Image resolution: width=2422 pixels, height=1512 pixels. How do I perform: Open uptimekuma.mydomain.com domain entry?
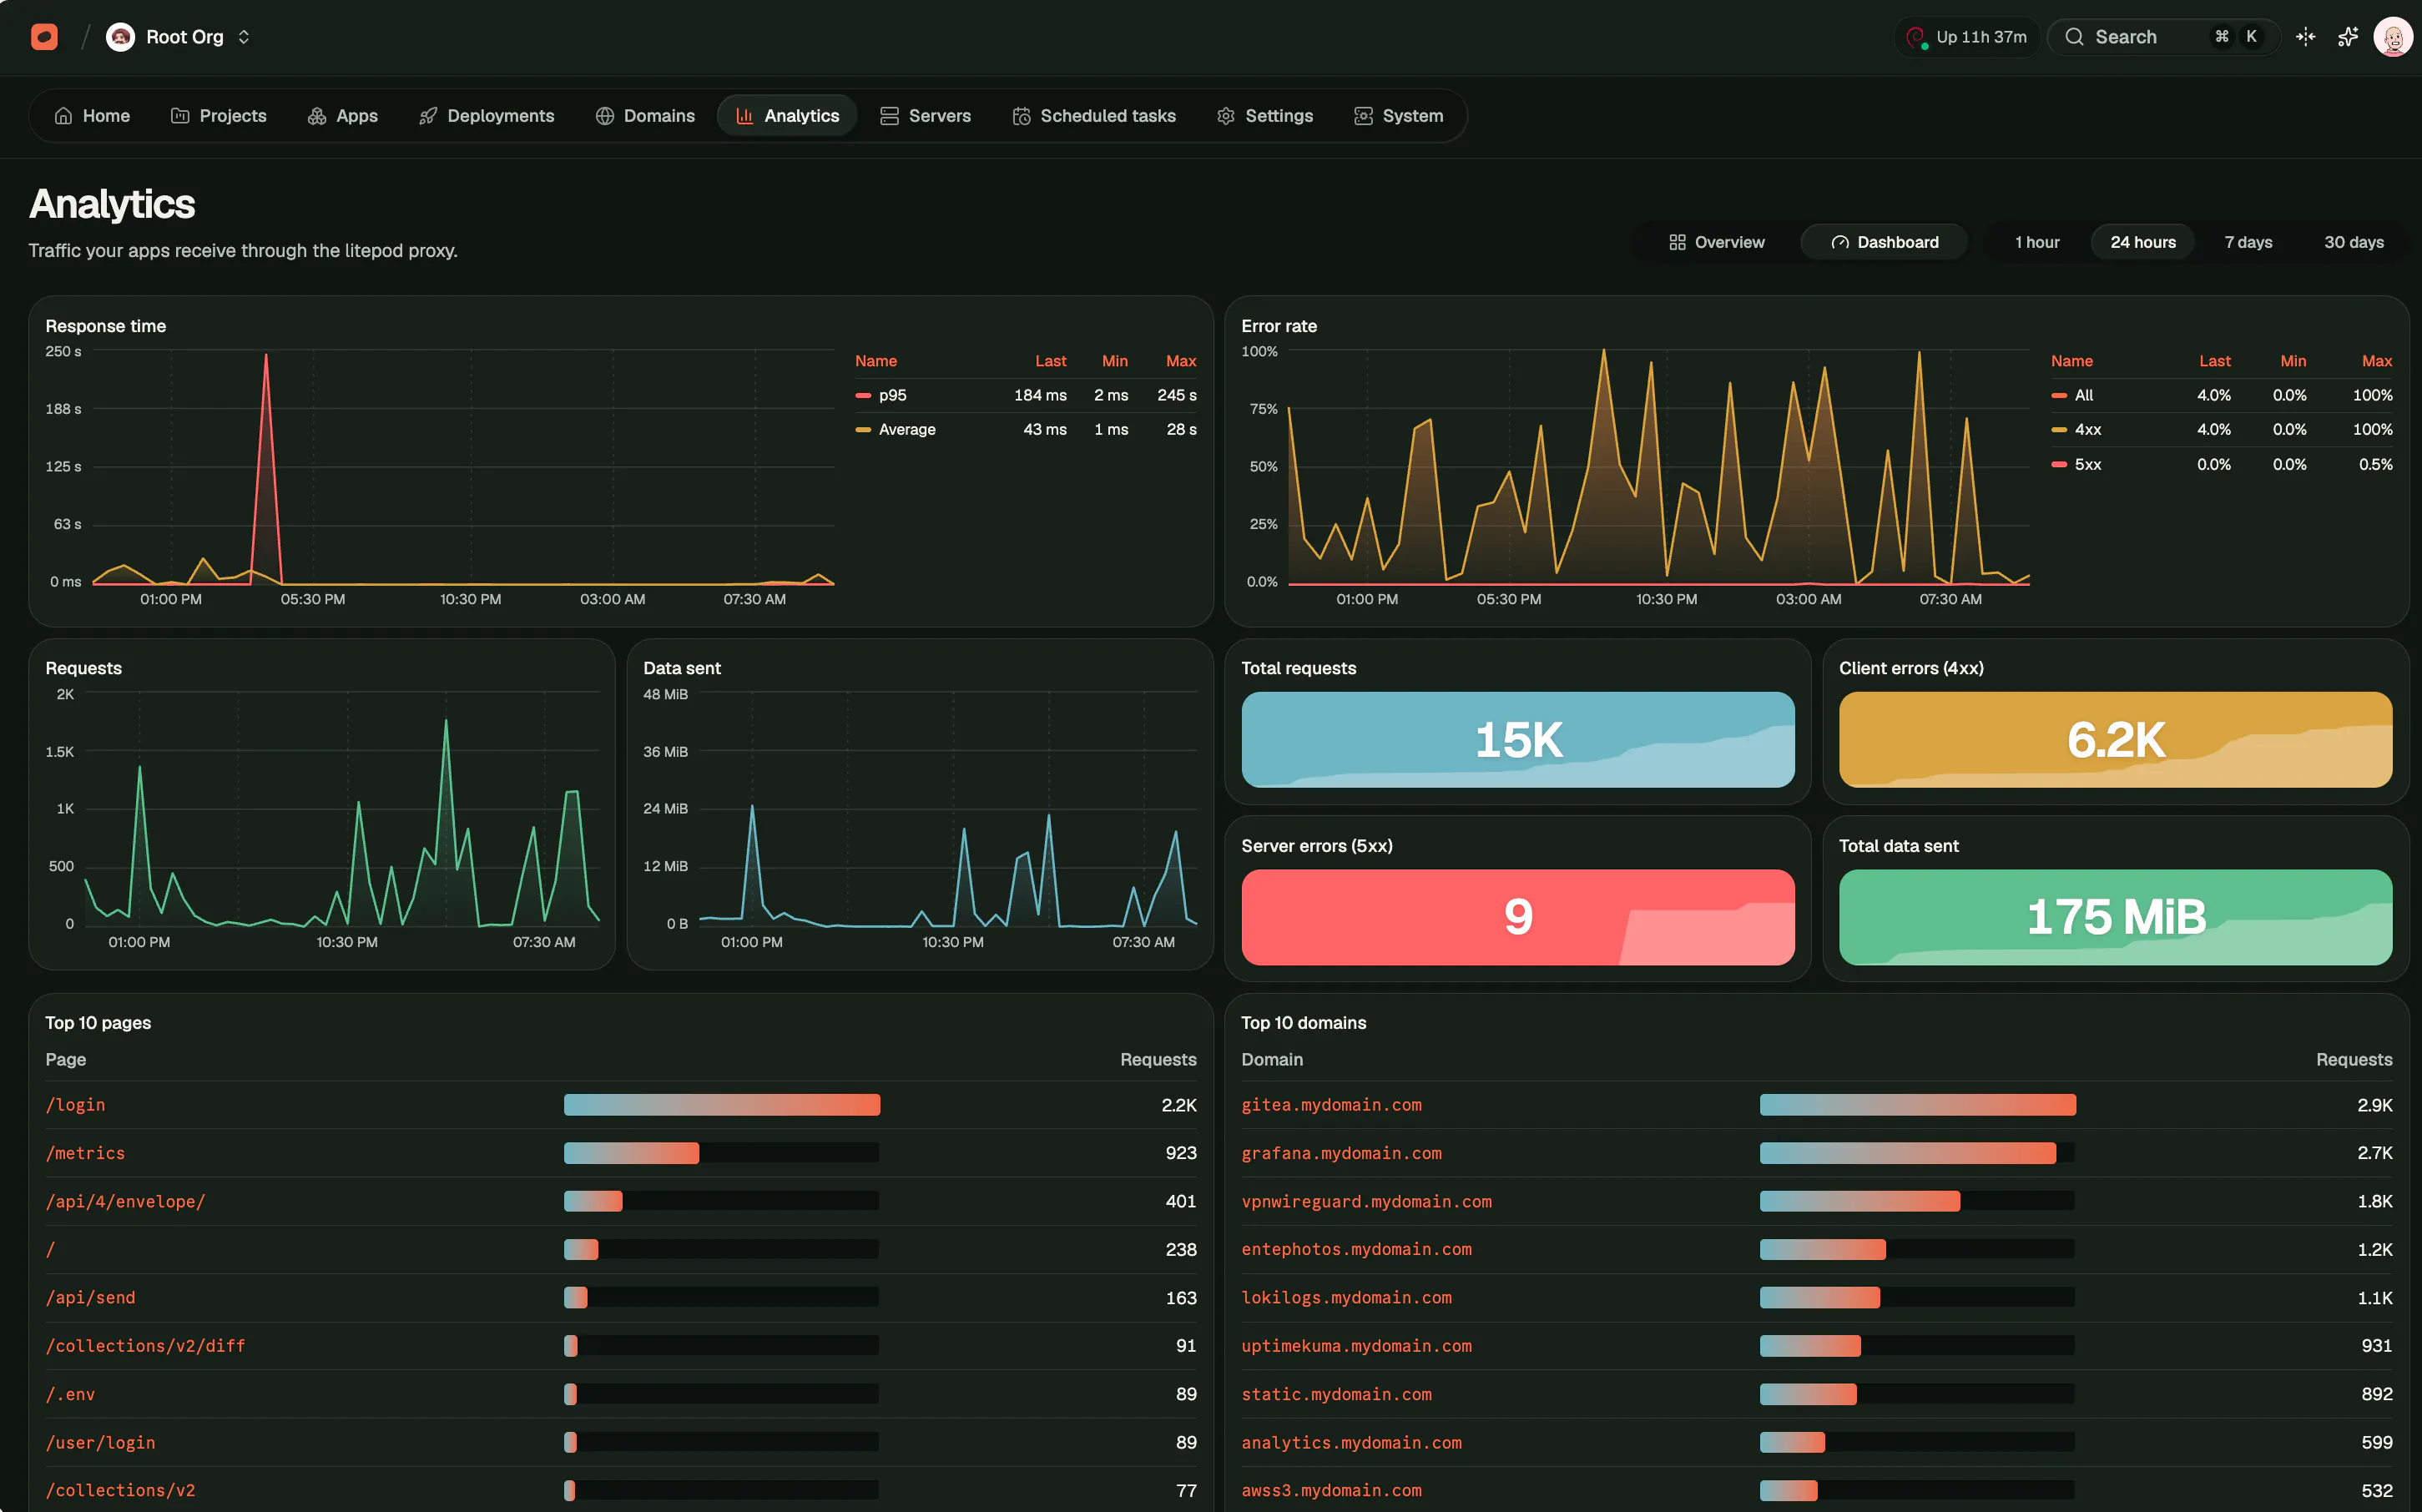pyautogui.click(x=1356, y=1346)
